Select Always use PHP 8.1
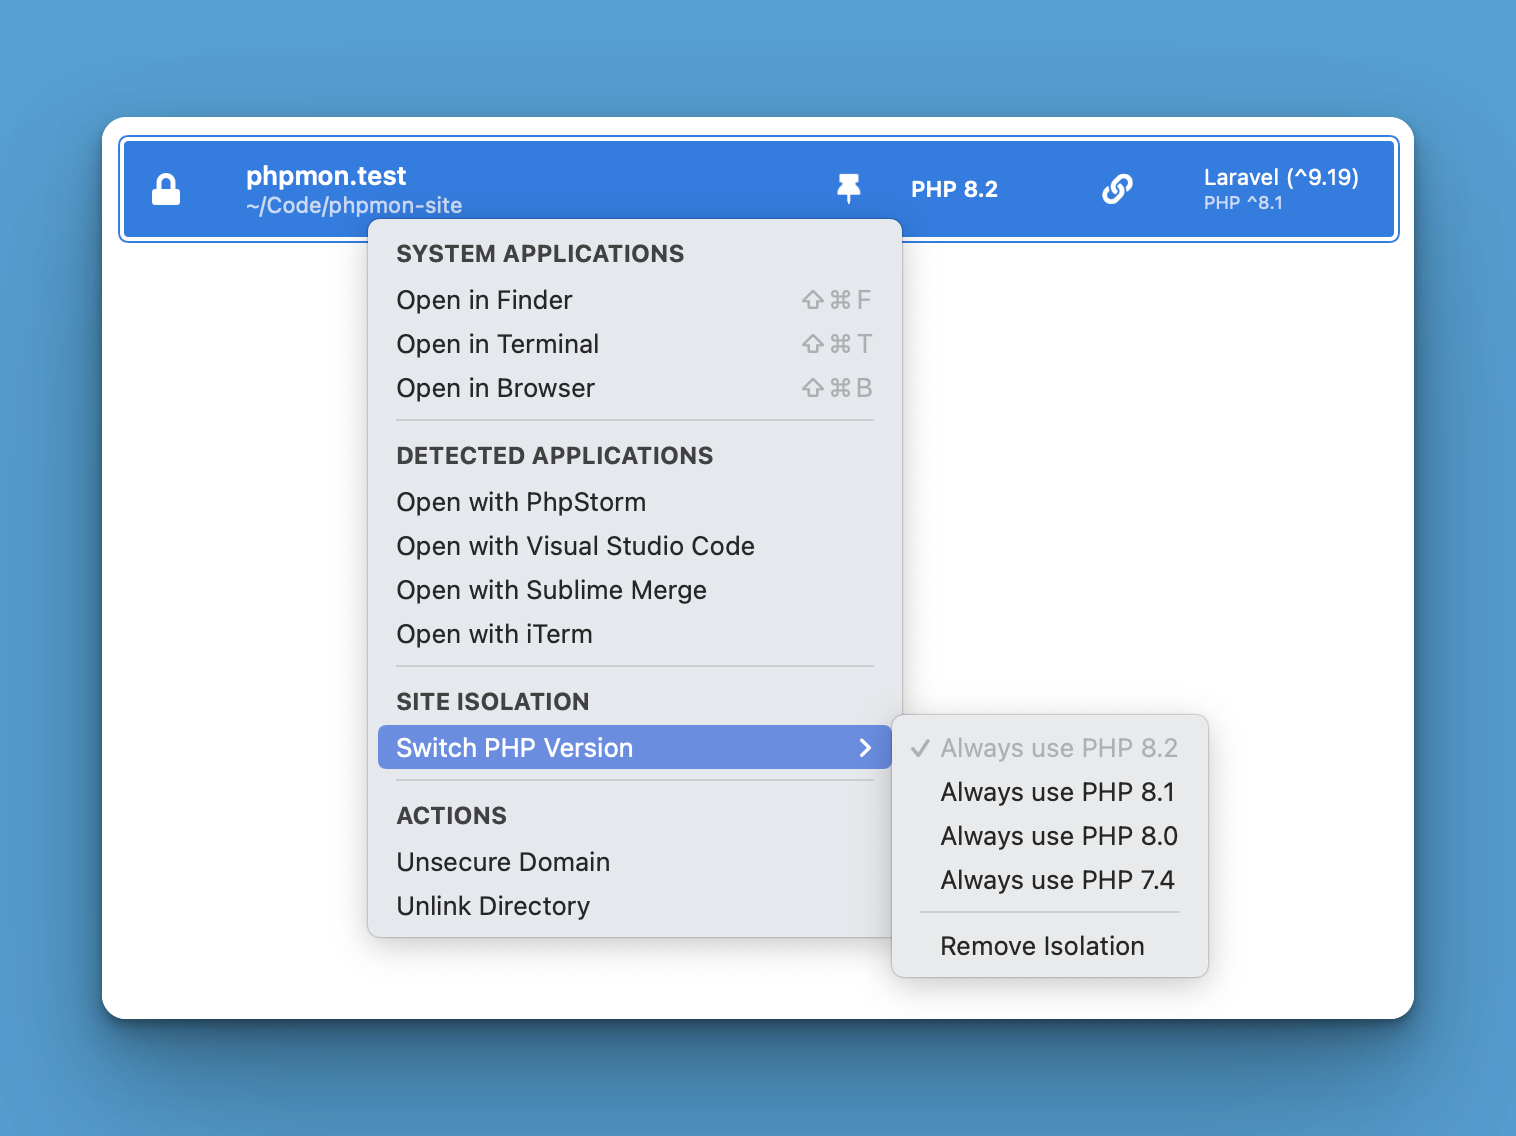This screenshot has width=1516, height=1136. (x=1050, y=792)
